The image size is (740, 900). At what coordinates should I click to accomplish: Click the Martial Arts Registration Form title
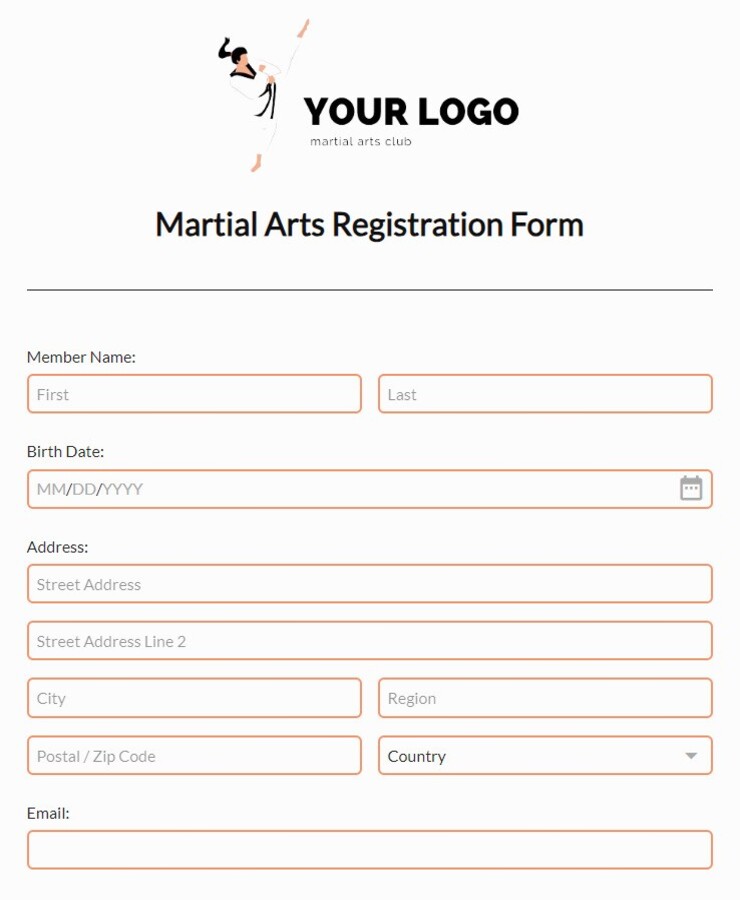pyautogui.click(x=369, y=224)
